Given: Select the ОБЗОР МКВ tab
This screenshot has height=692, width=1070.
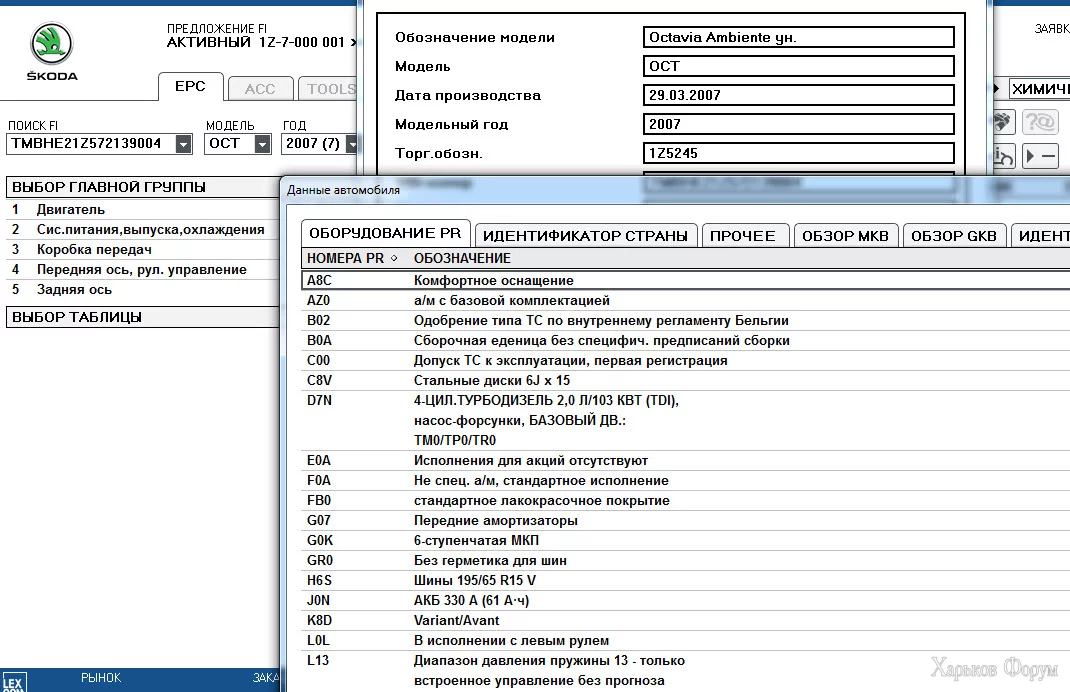Looking at the screenshot, I should 845,236.
